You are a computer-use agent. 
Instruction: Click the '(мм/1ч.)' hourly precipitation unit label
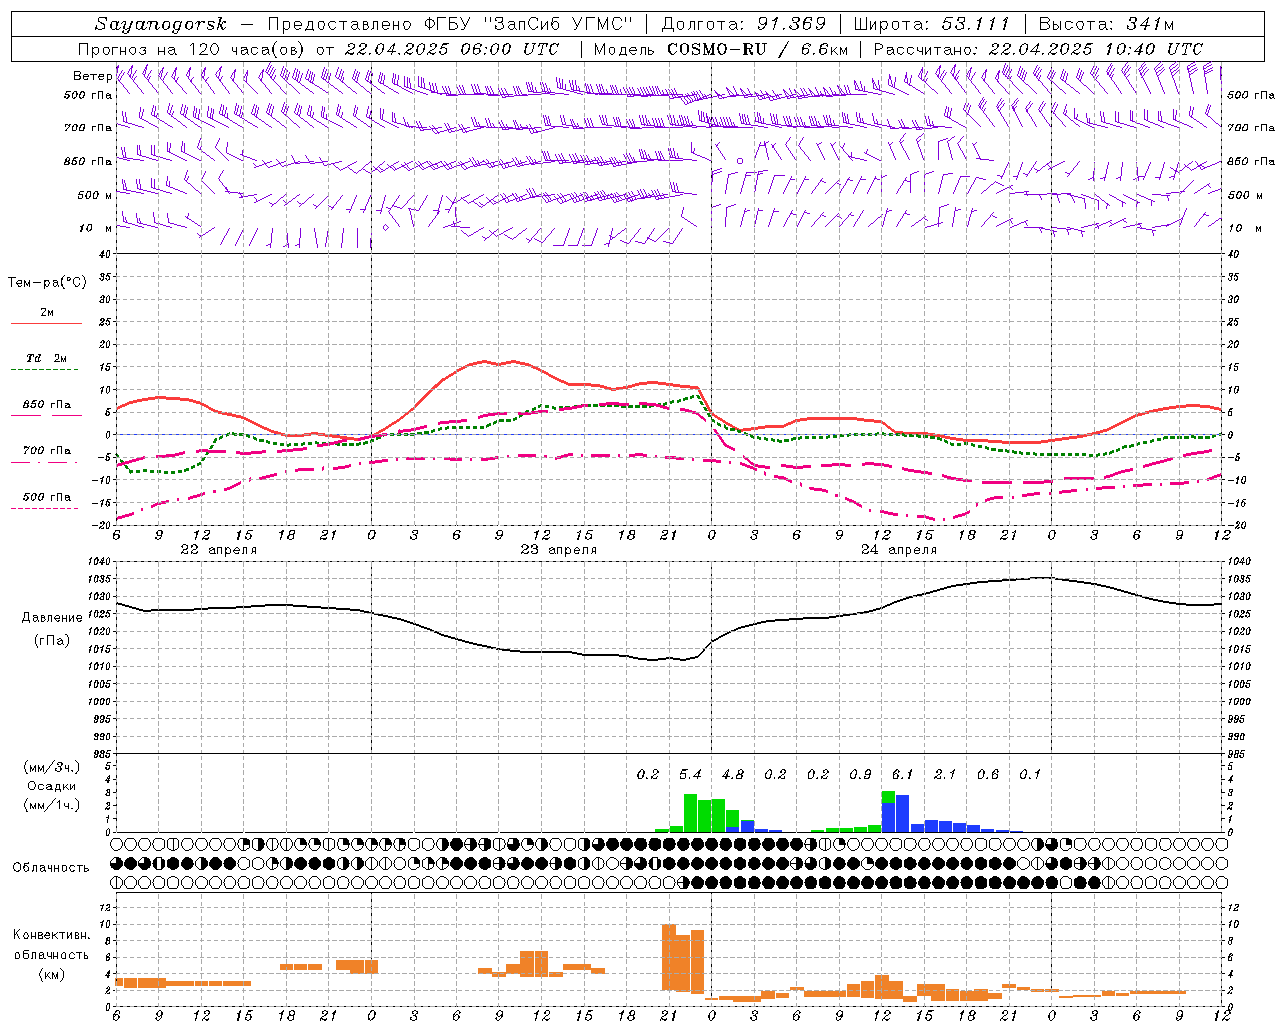pyautogui.click(x=52, y=805)
